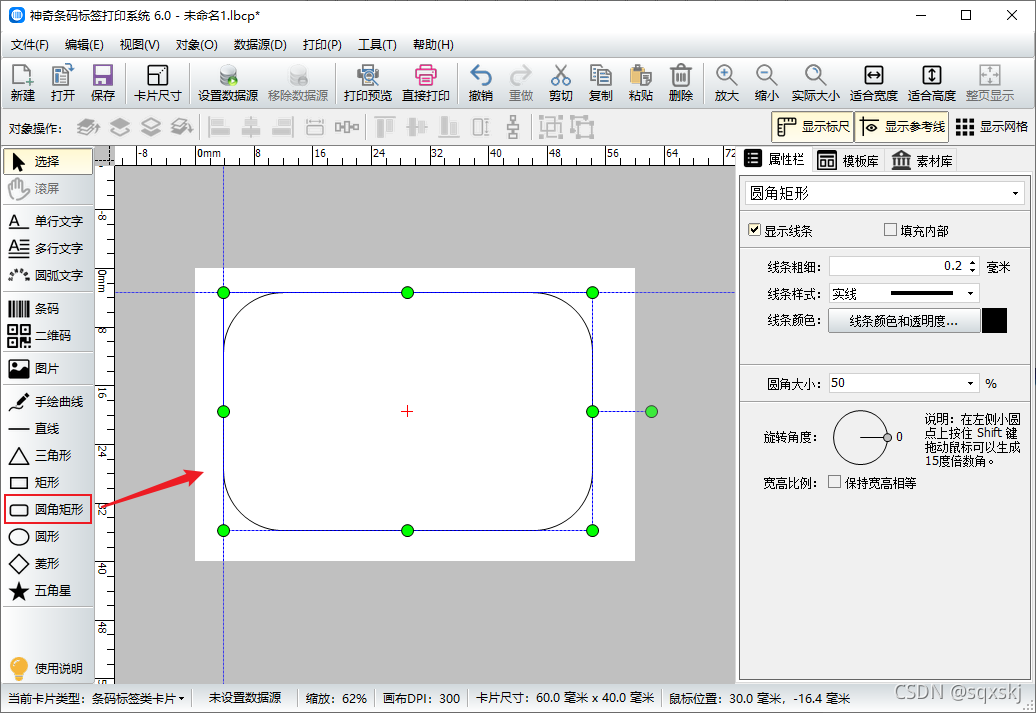
Task: Select the 三角形 triangle tool
Action: pyautogui.click(x=48, y=455)
